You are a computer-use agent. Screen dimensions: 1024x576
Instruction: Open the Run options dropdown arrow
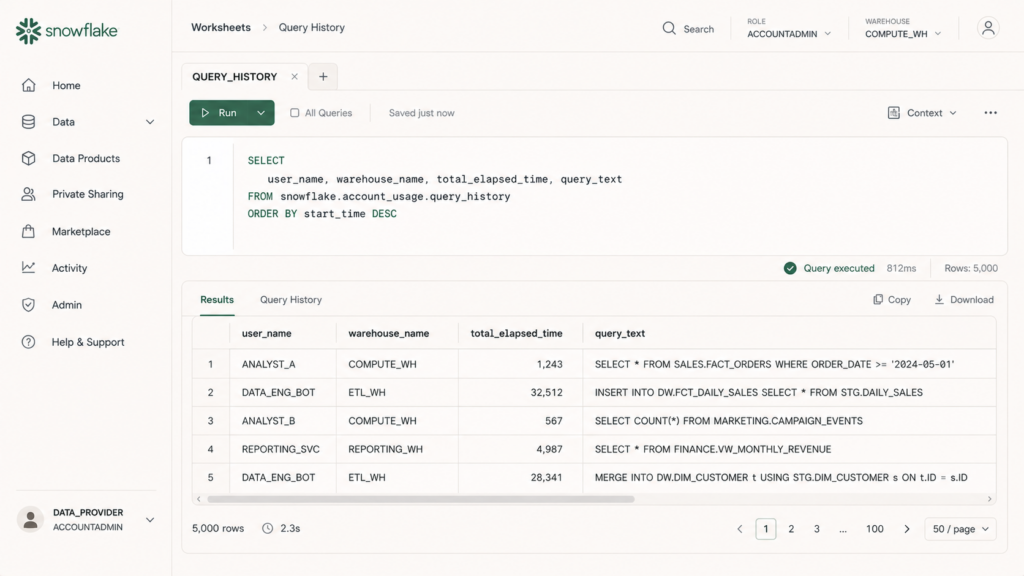pos(261,113)
